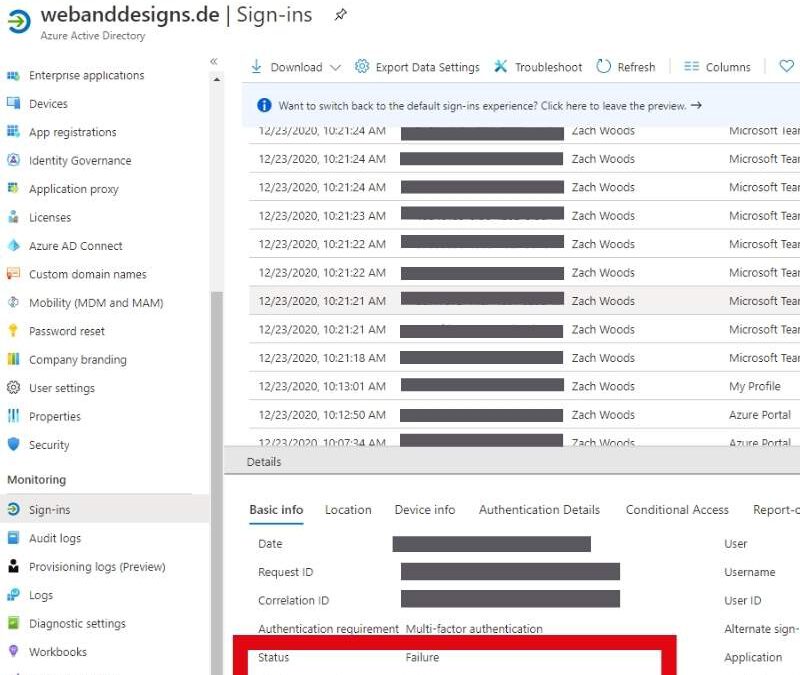This screenshot has height=675, width=800.
Task: Click the Properties bars icon
Action: (x=13, y=416)
